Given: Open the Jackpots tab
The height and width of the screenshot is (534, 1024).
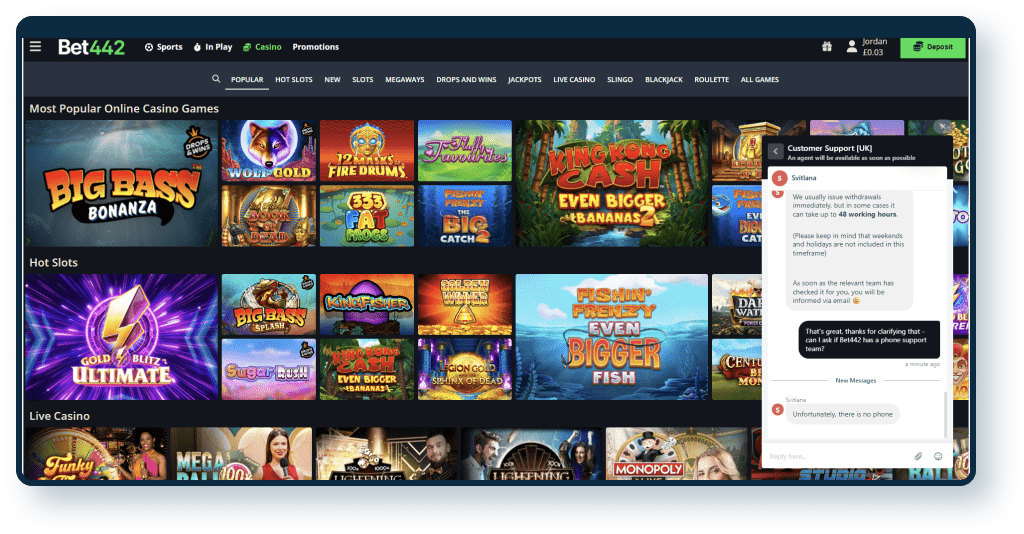Looking at the screenshot, I should click(524, 80).
